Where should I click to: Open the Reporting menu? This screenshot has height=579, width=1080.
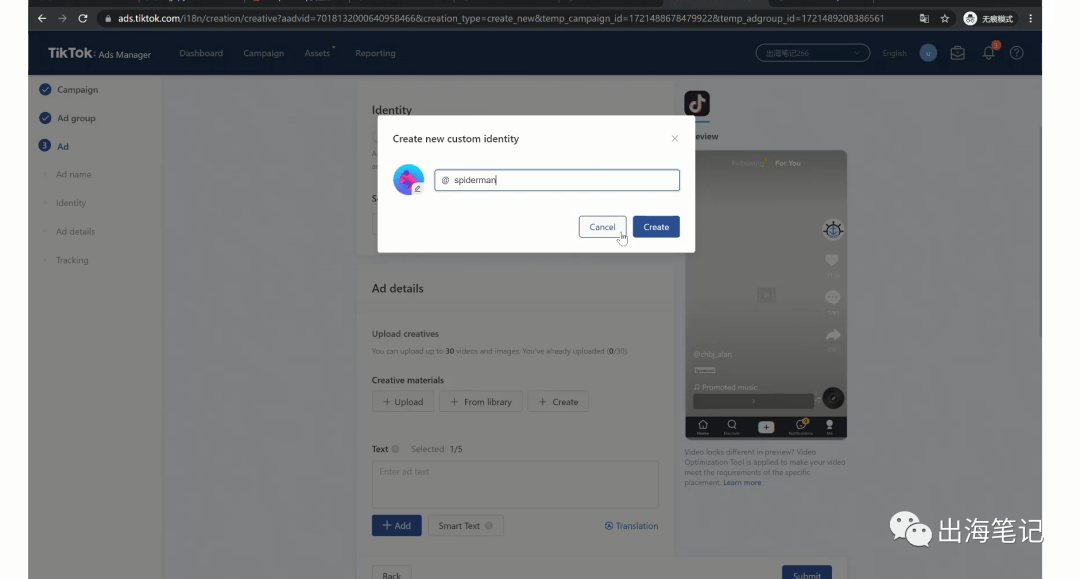pyautogui.click(x=375, y=53)
